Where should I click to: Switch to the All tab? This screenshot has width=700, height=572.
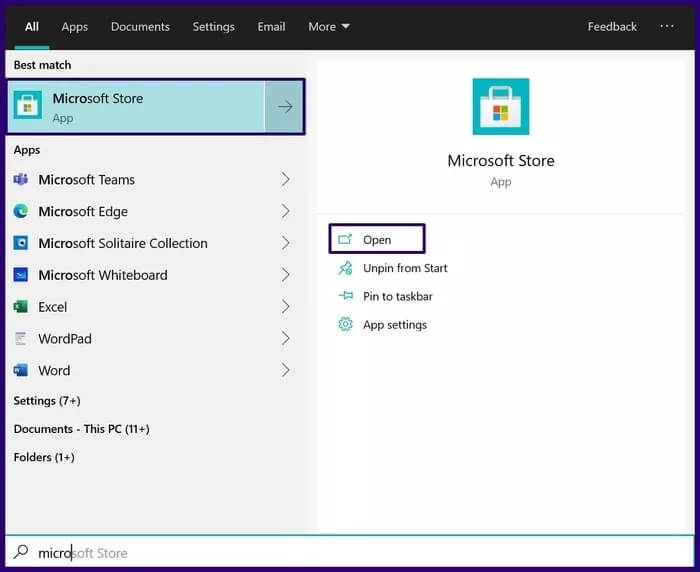point(32,27)
